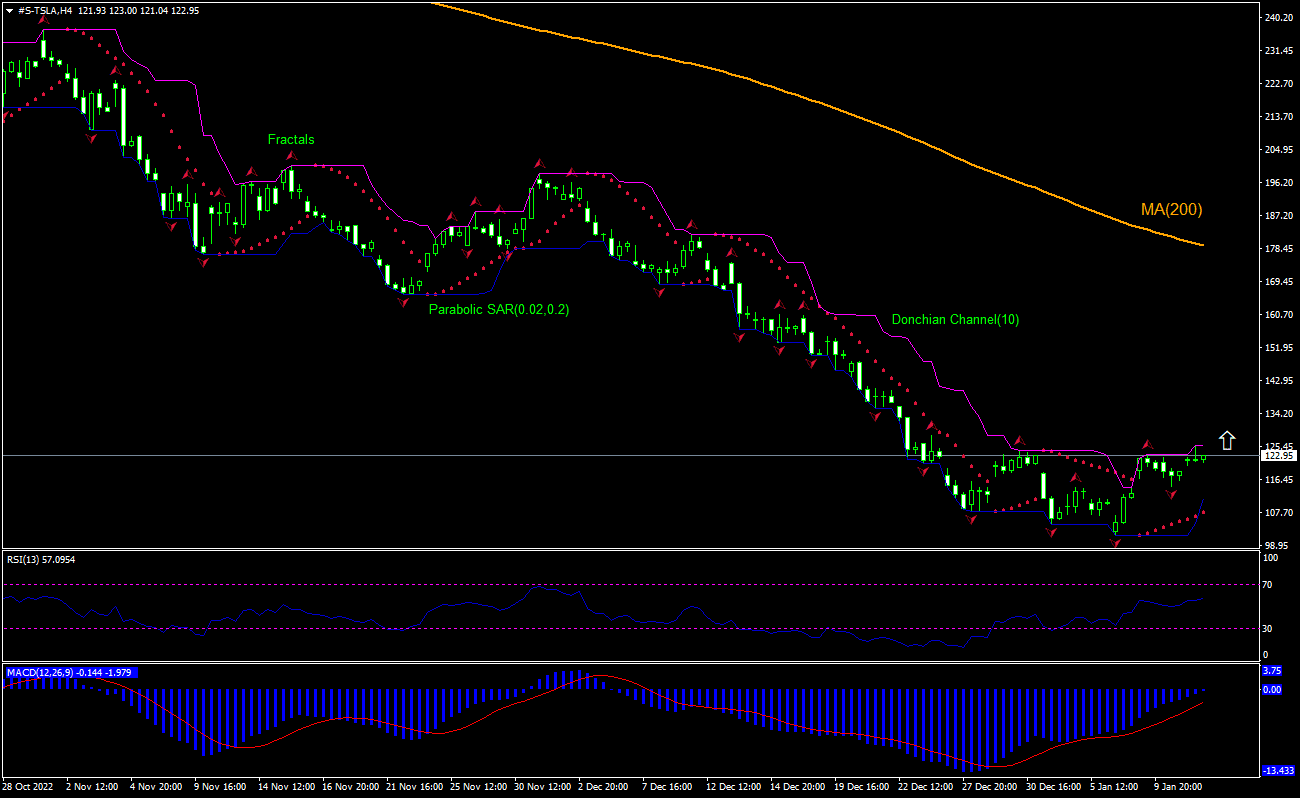Click the MACD -13.433 scale value
The height and width of the screenshot is (798, 1300).
pyautogui.click(x=1277, y=771)
